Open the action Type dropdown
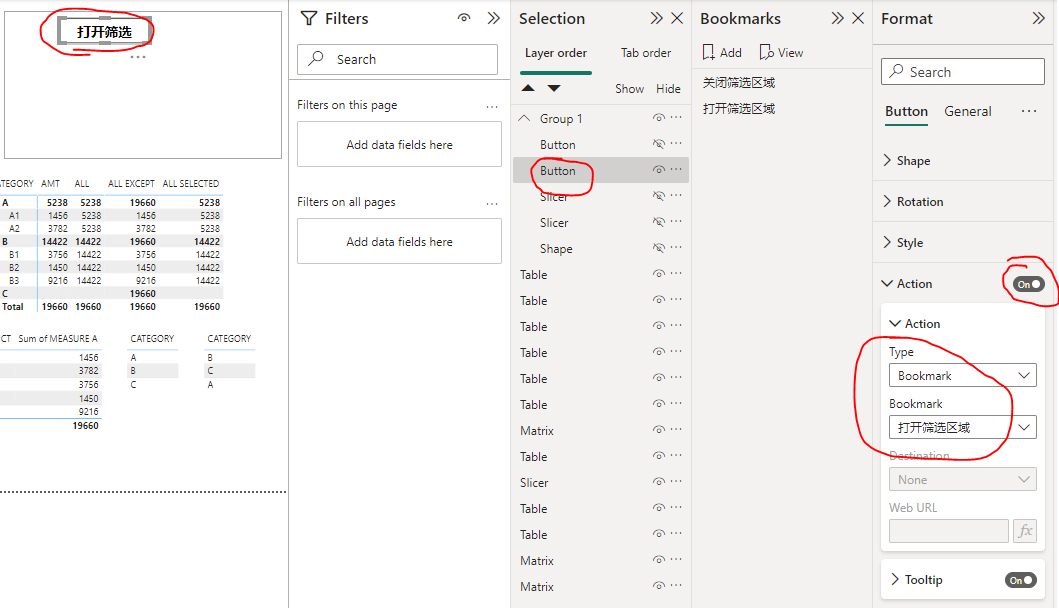Screen dimensions: 1059x608 (962, 376)
